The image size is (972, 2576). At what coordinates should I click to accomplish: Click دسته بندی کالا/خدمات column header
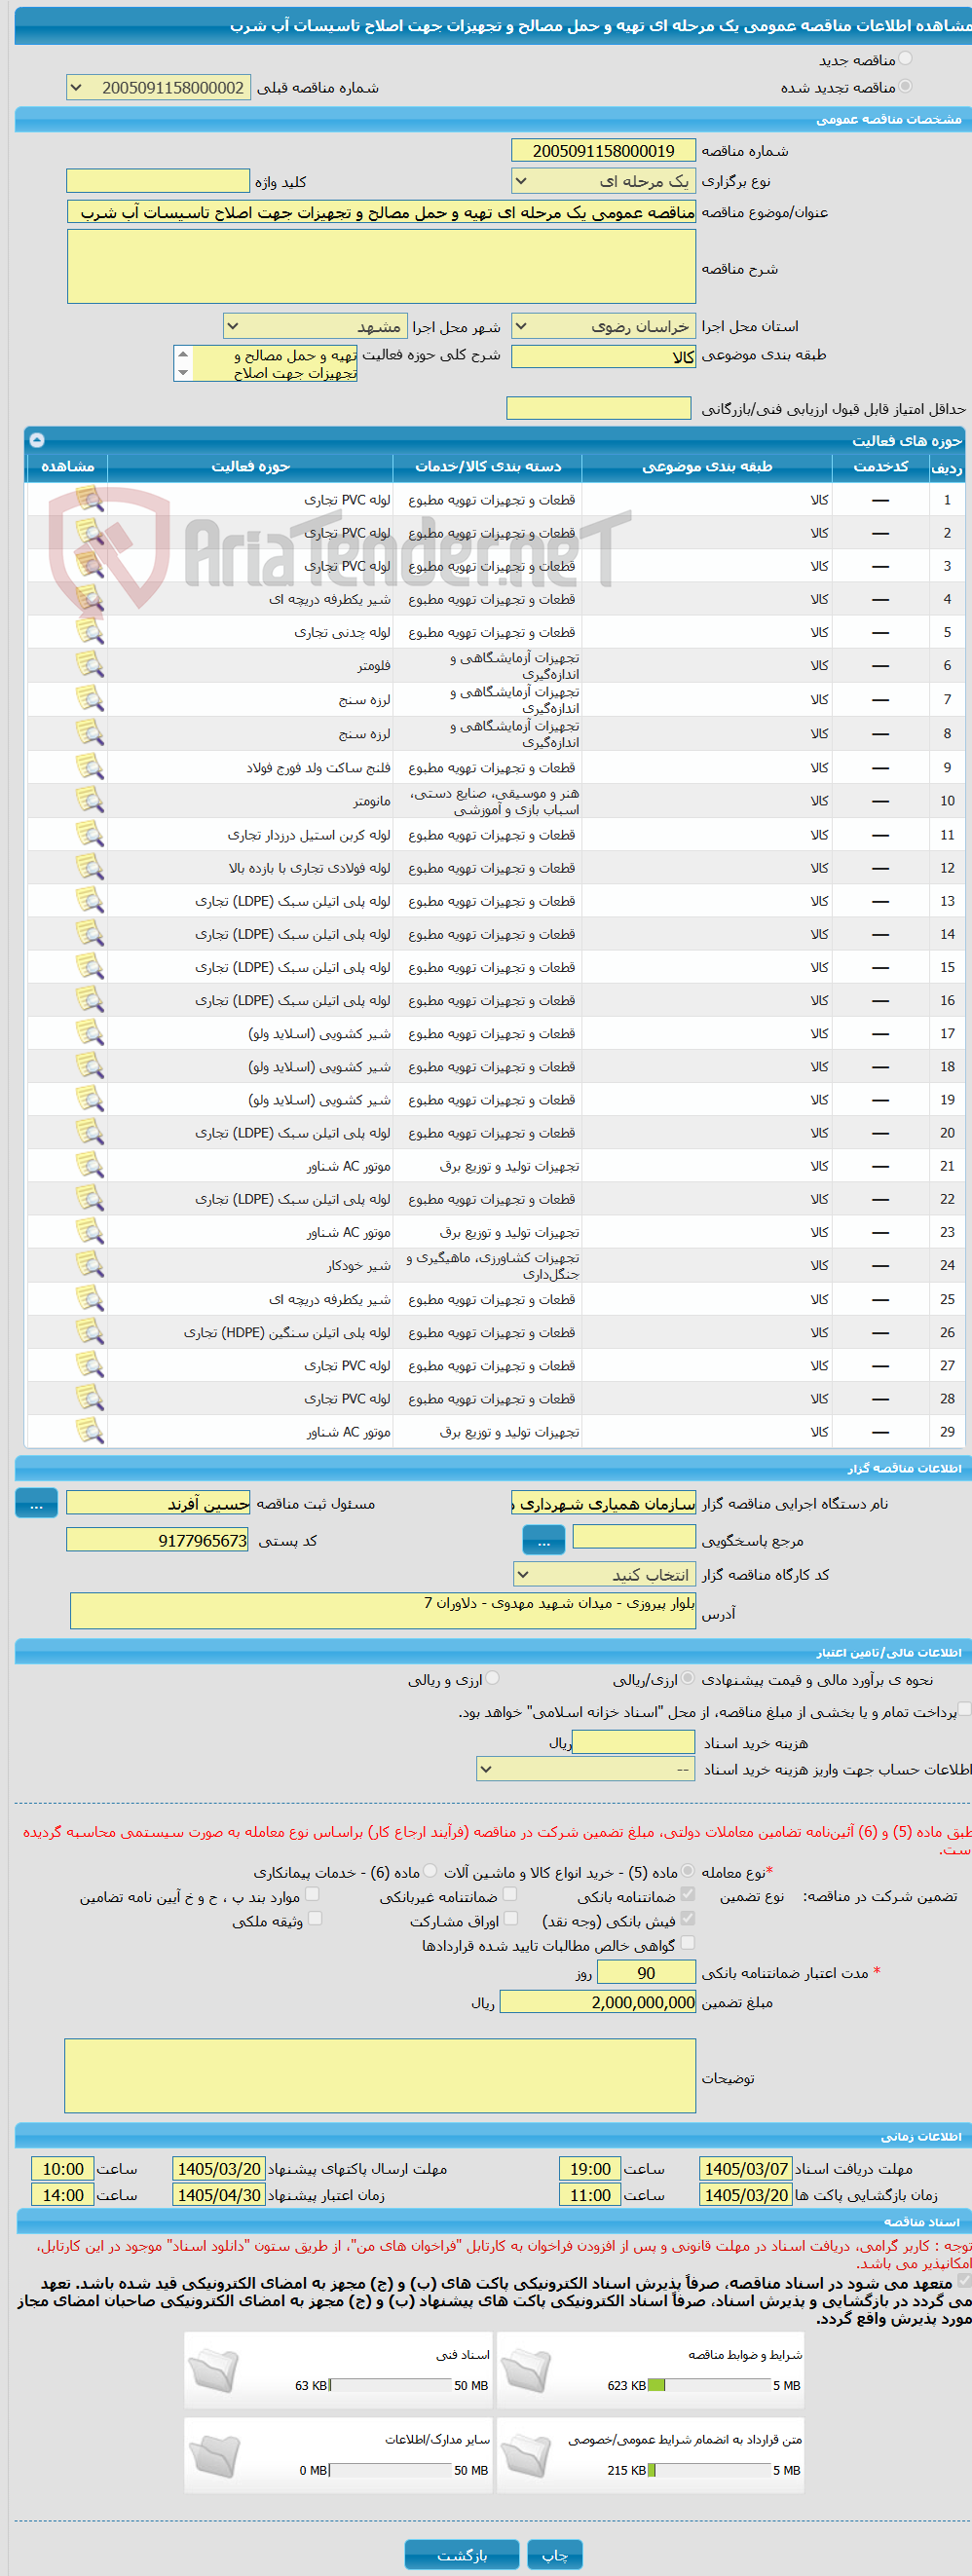coord(488,467)
